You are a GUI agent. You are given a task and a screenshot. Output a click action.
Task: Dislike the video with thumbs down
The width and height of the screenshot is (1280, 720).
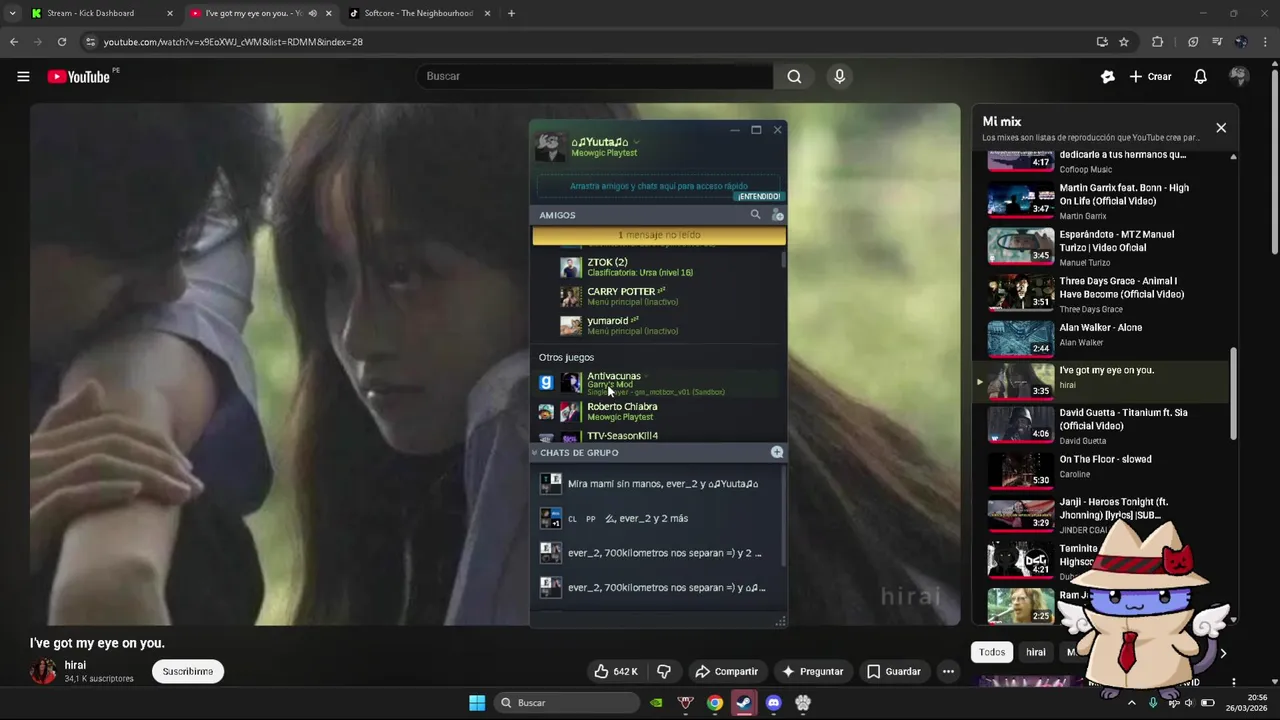coord(663,671)
